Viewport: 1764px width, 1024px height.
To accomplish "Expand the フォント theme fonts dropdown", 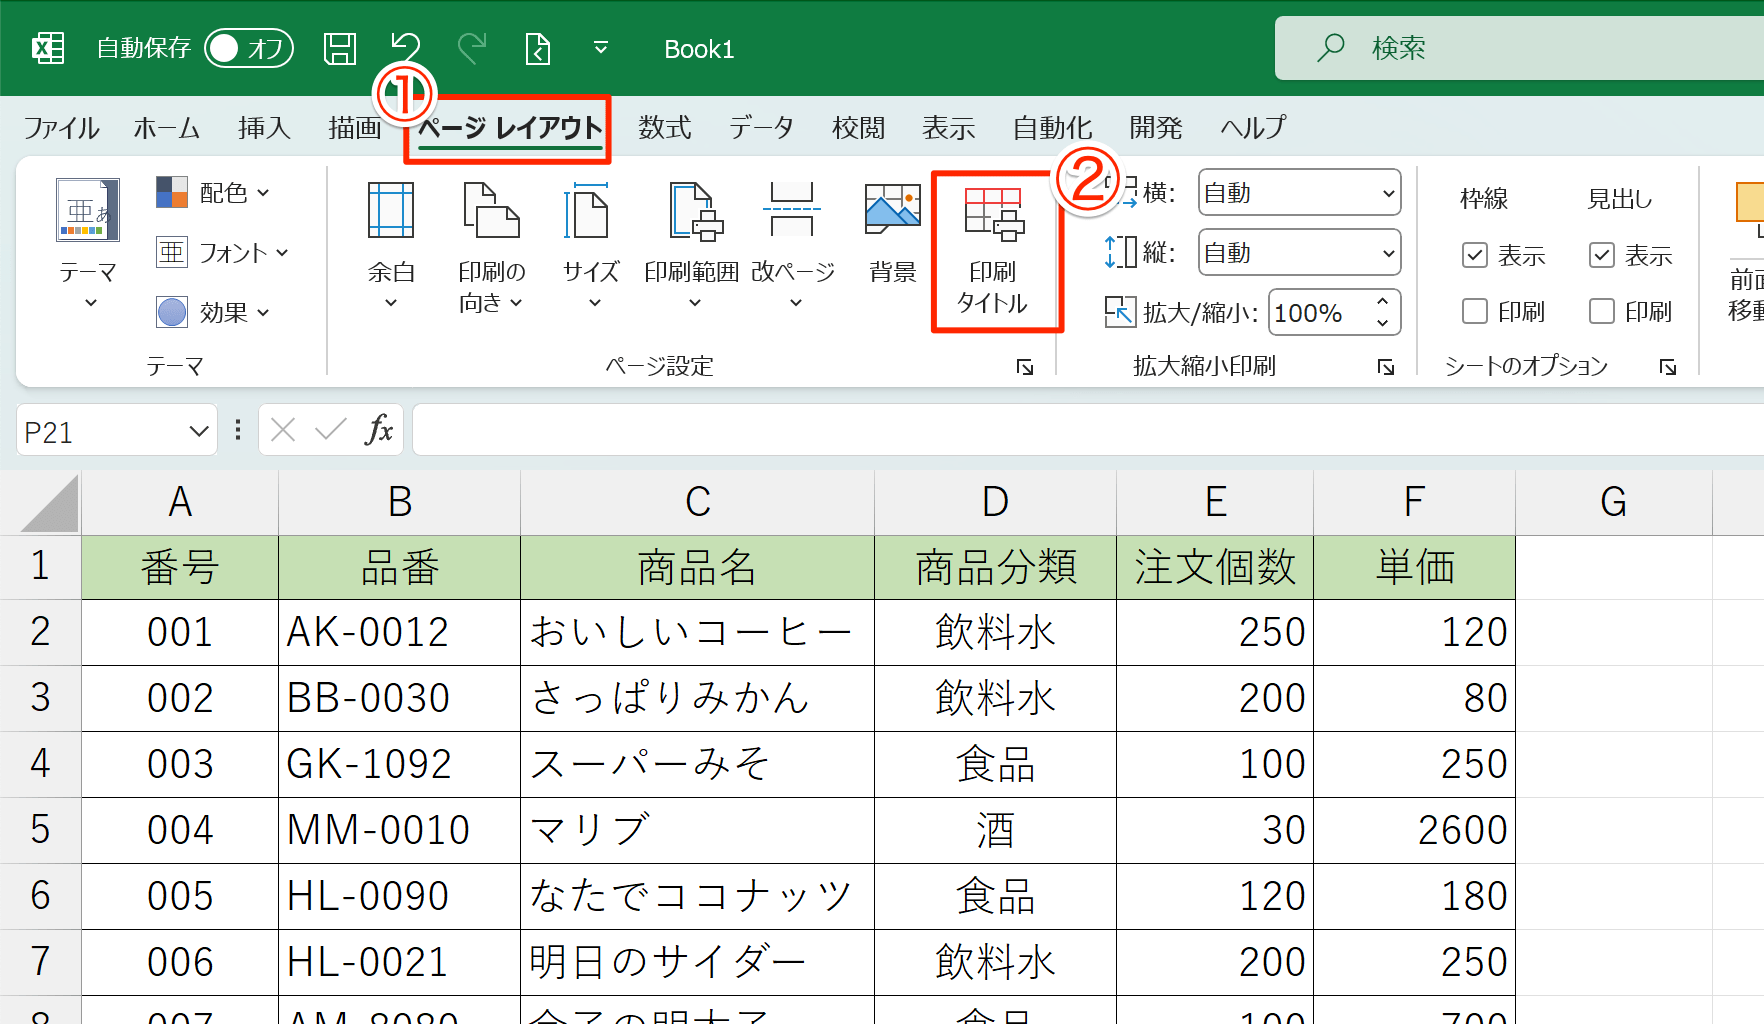I will (x=222, y=252).
